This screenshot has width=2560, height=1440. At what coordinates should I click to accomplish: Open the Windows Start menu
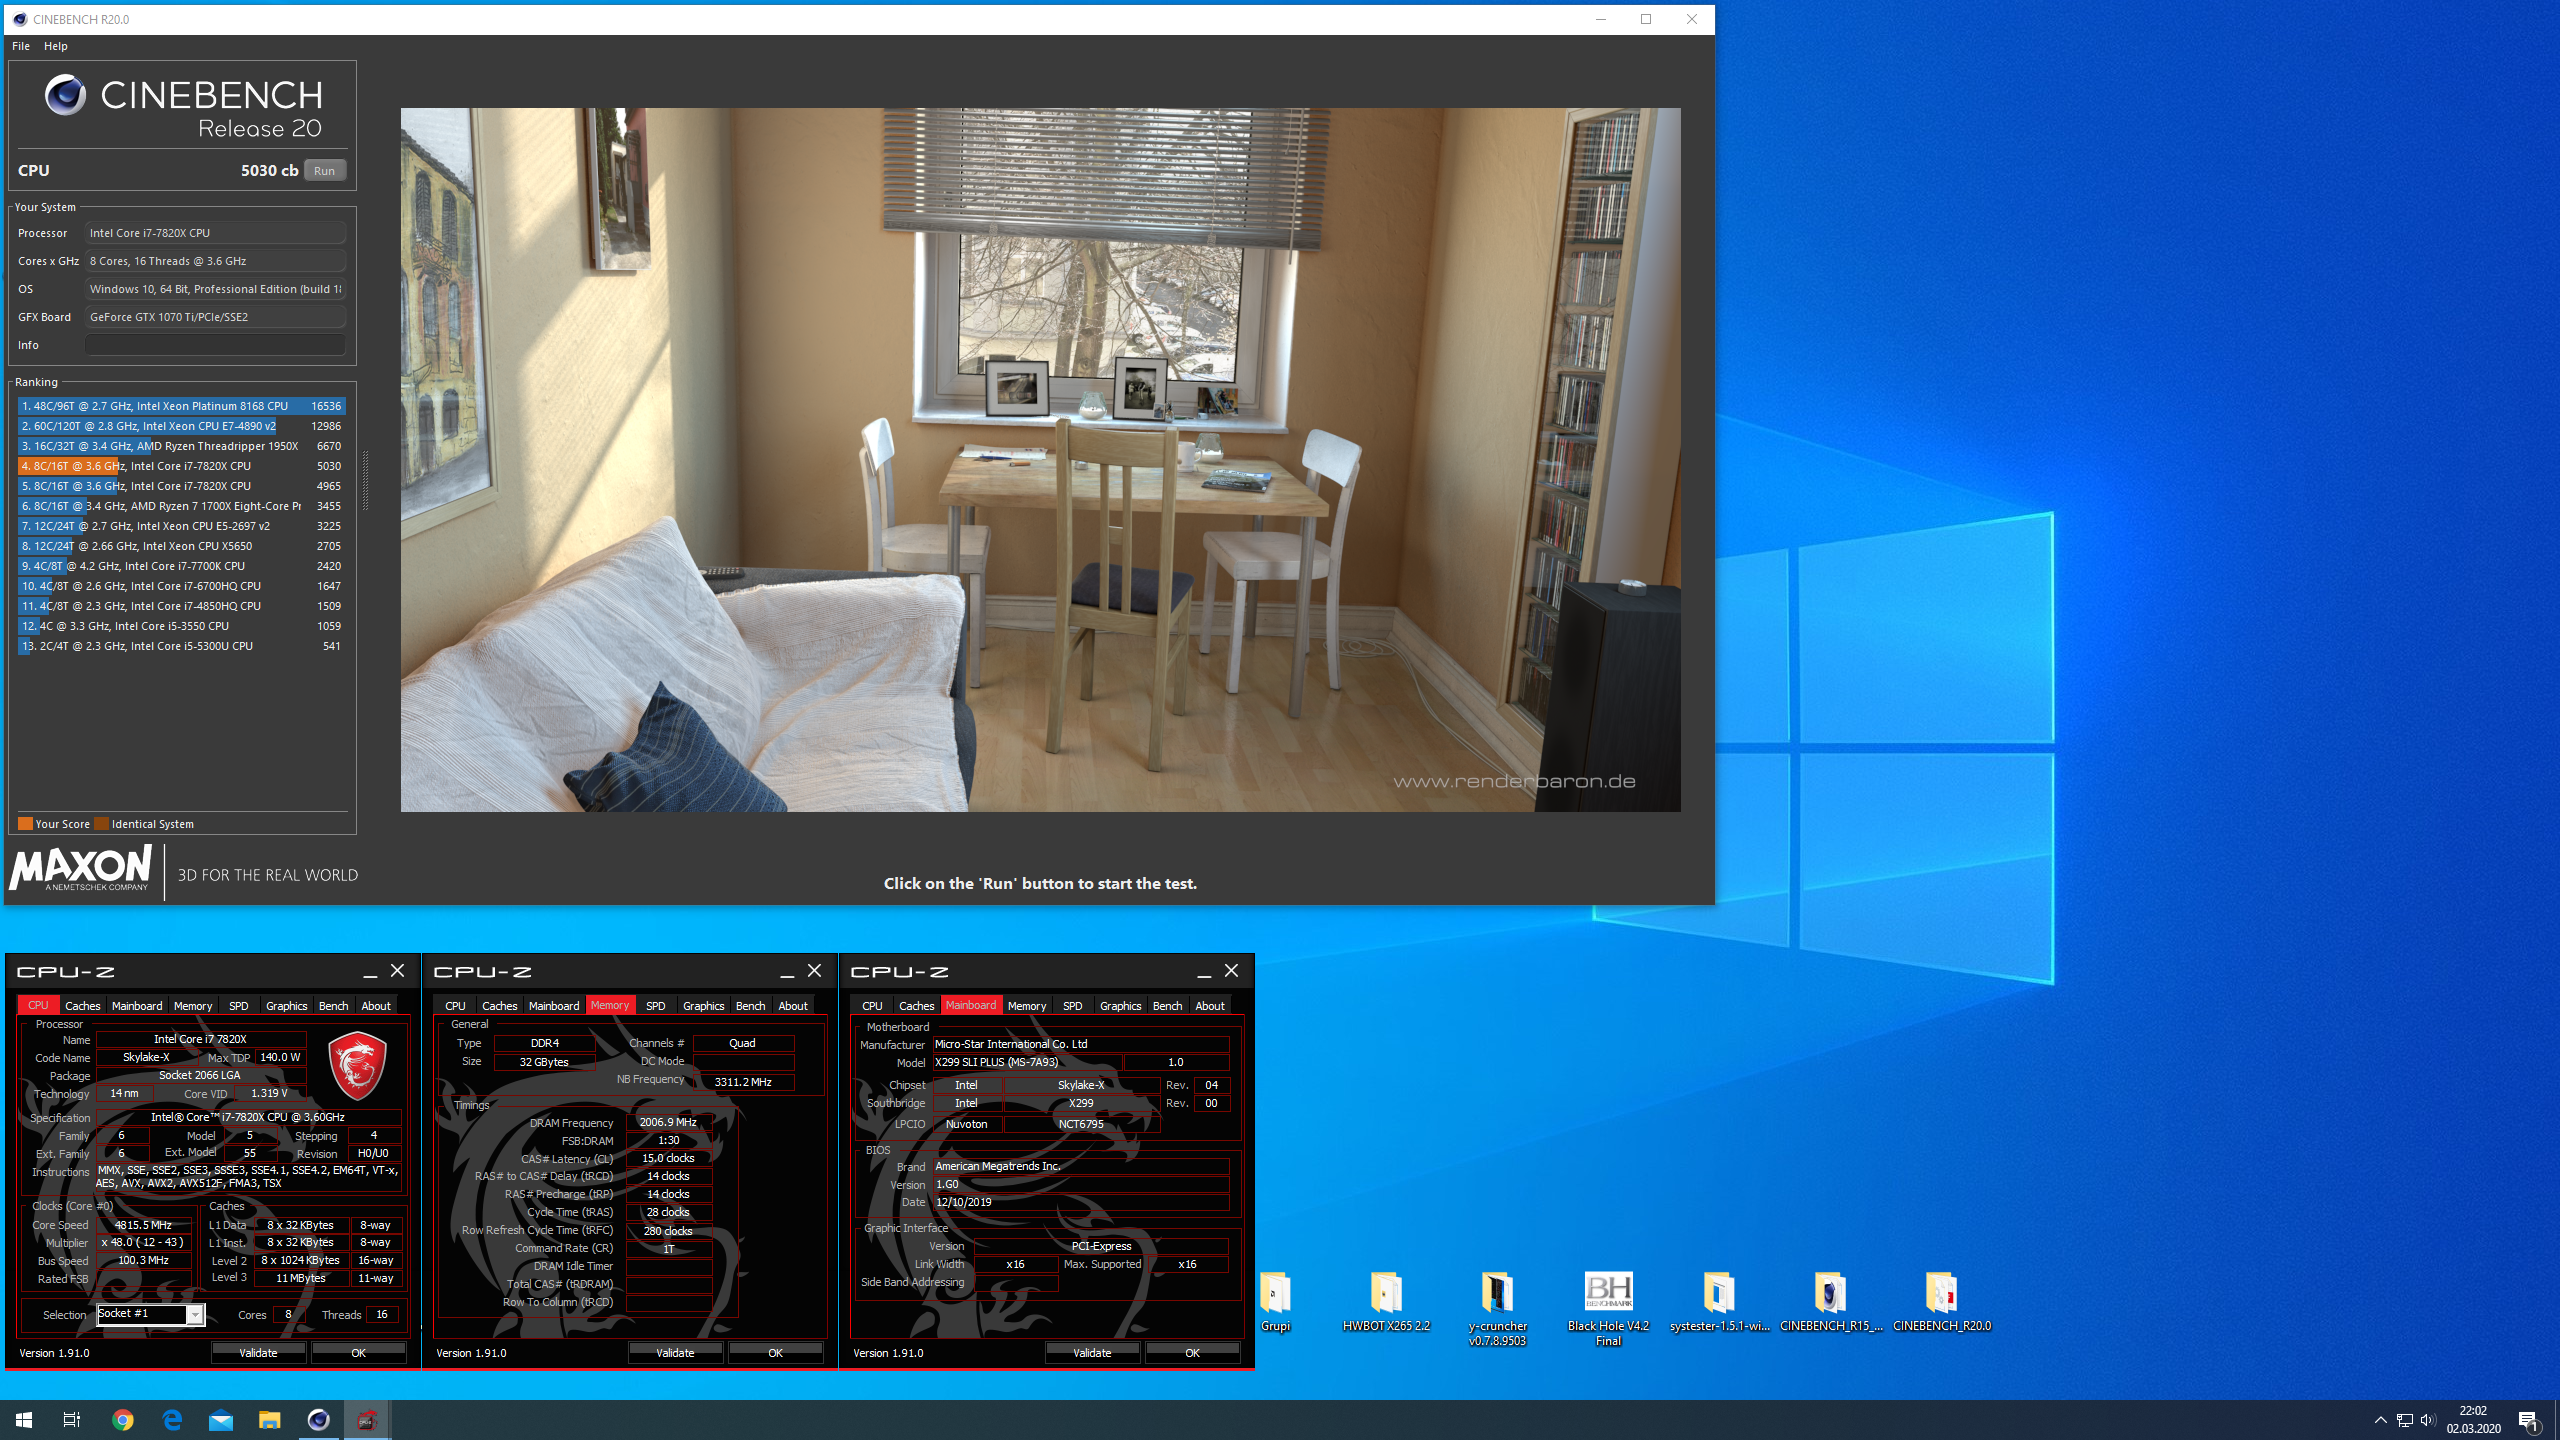point(24,1419)
